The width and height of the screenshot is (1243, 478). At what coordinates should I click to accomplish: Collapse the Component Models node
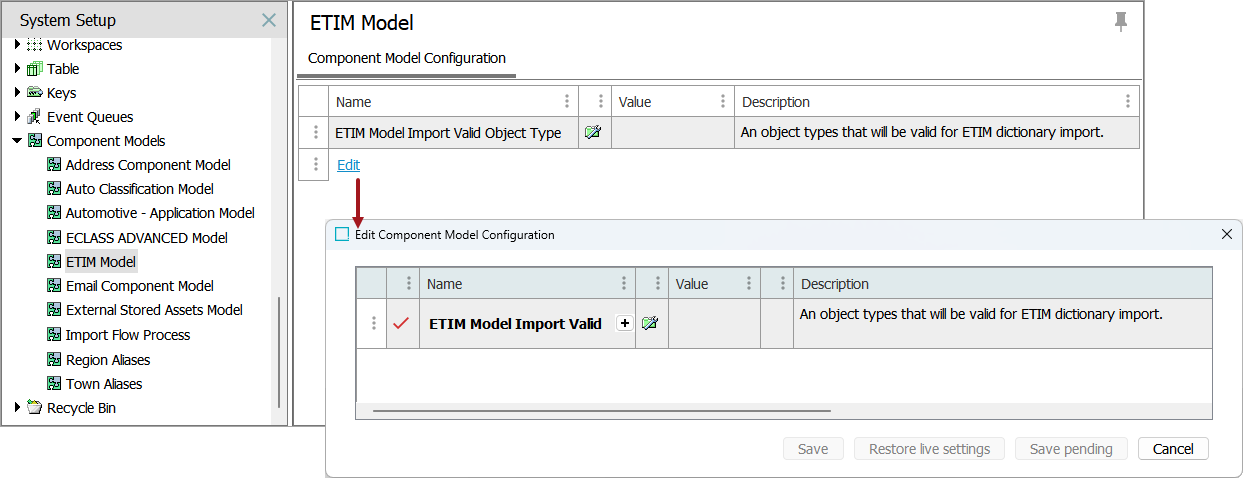click(17, 141)
